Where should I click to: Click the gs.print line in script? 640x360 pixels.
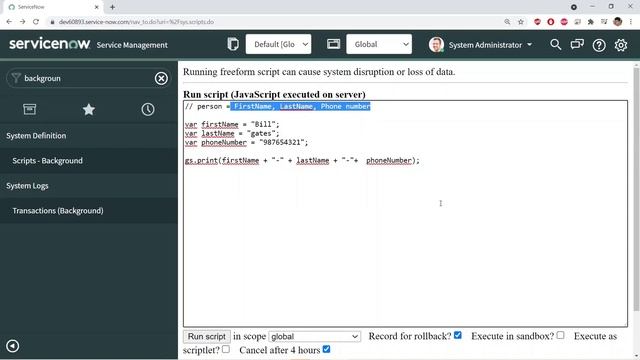point(302,160)
